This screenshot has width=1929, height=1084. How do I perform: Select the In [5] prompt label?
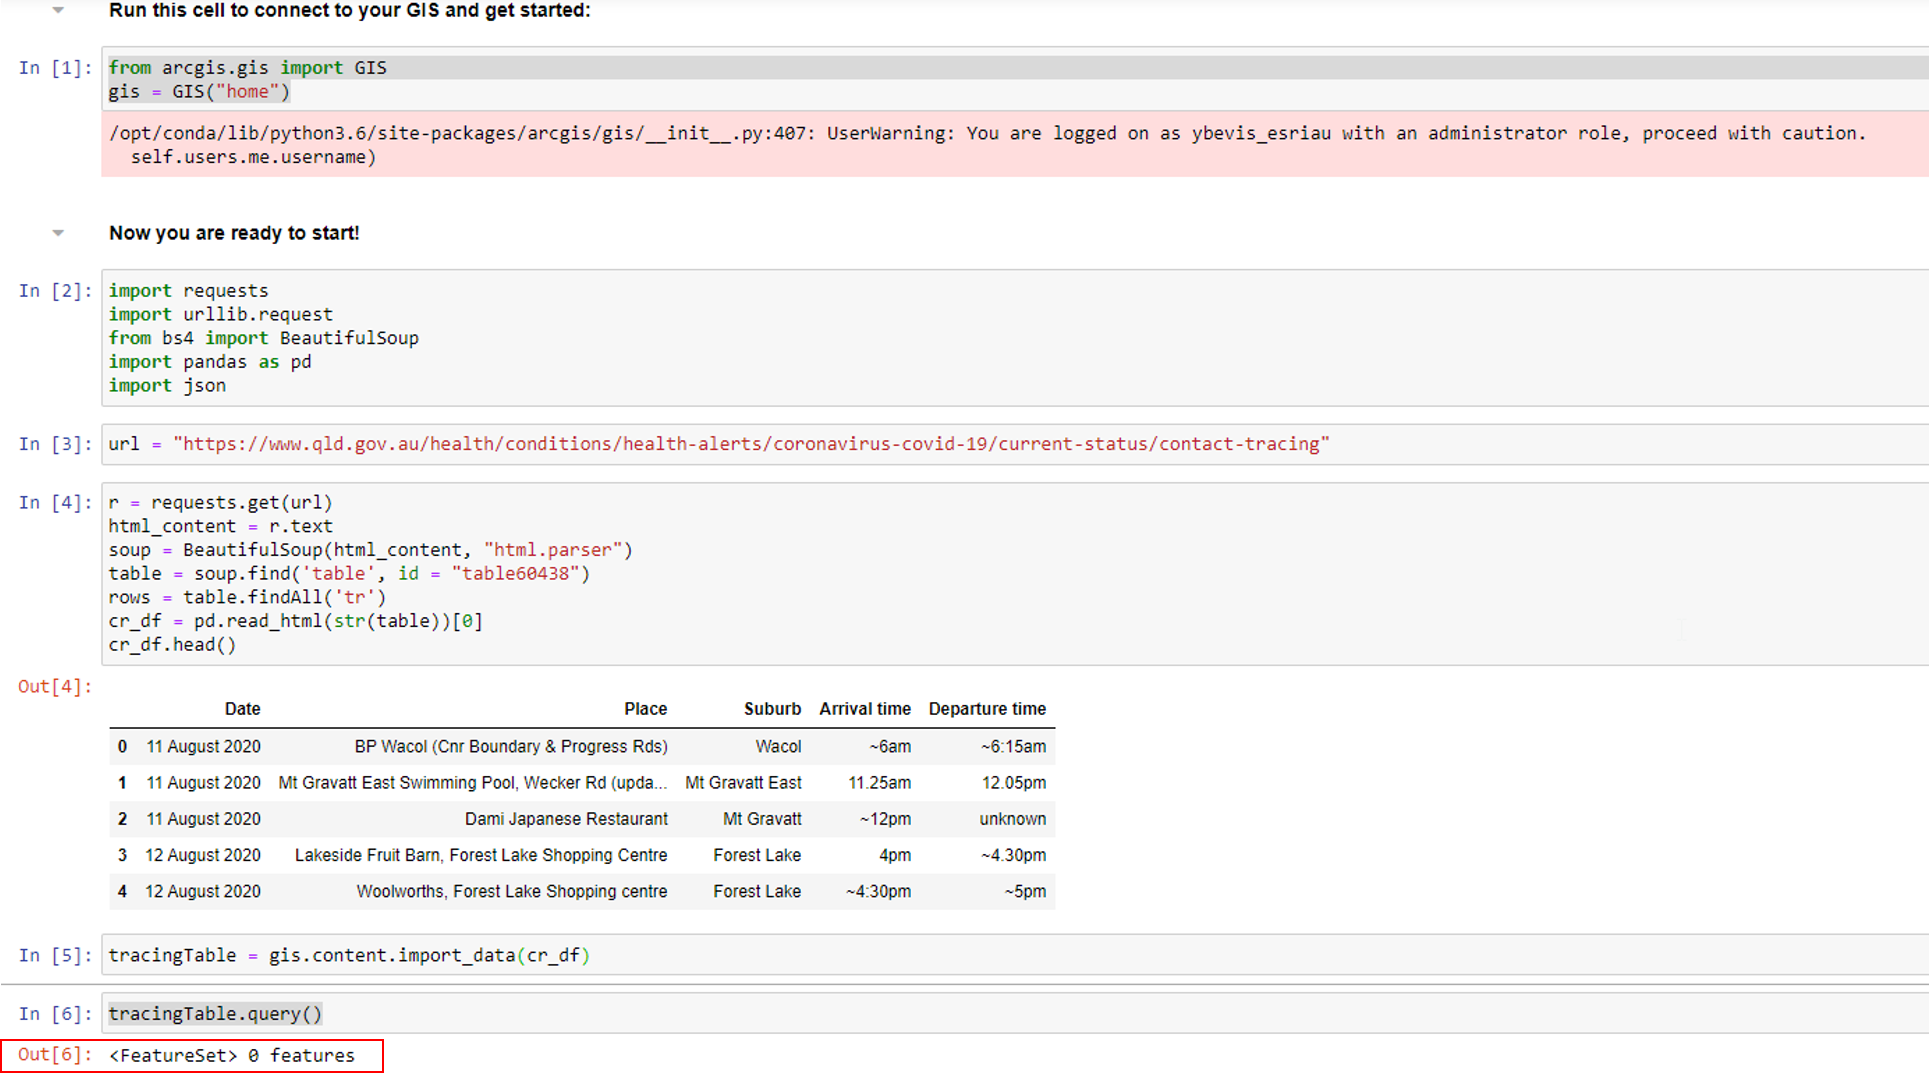point(55,956)
